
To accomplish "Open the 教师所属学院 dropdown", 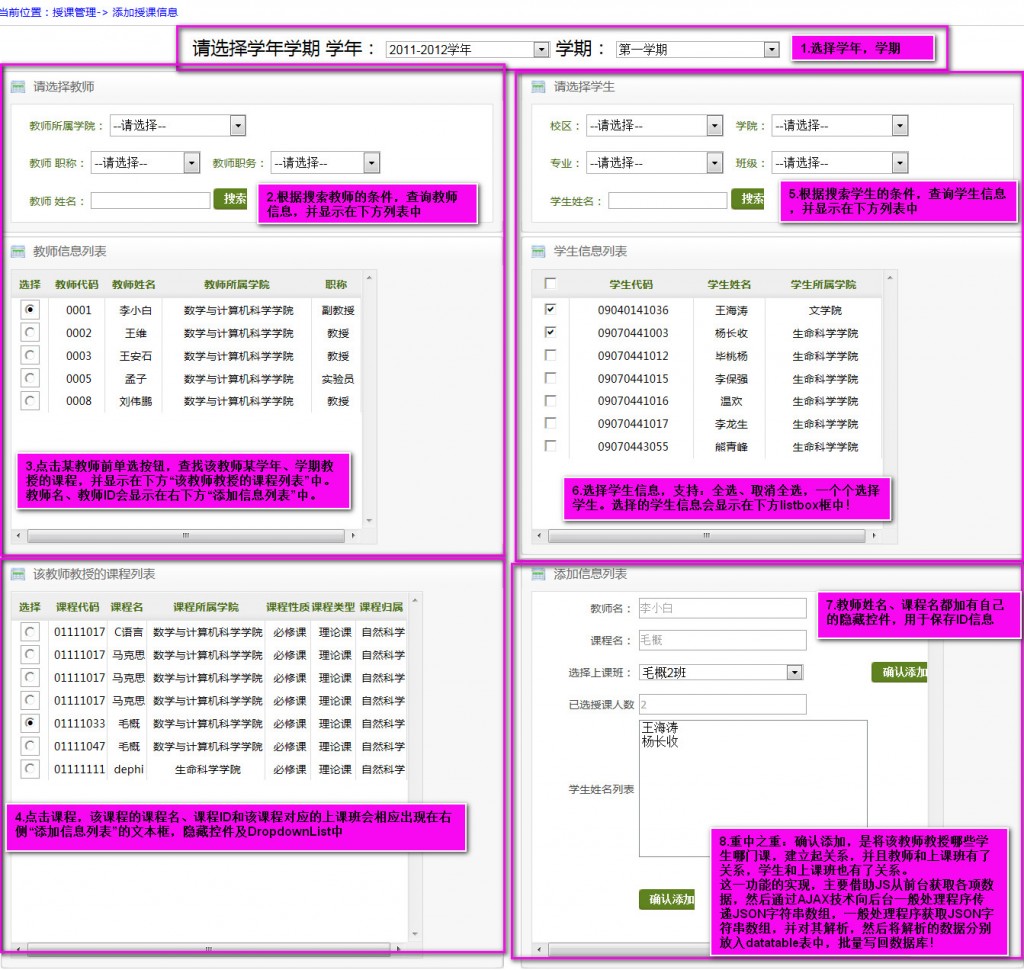I will click(178, 125).
